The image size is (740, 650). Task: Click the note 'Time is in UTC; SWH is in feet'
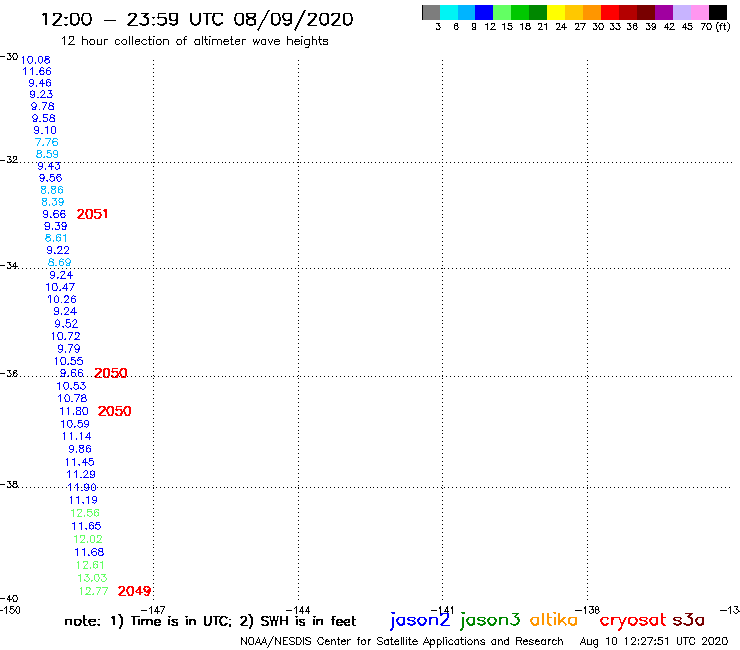pos(210,621)
